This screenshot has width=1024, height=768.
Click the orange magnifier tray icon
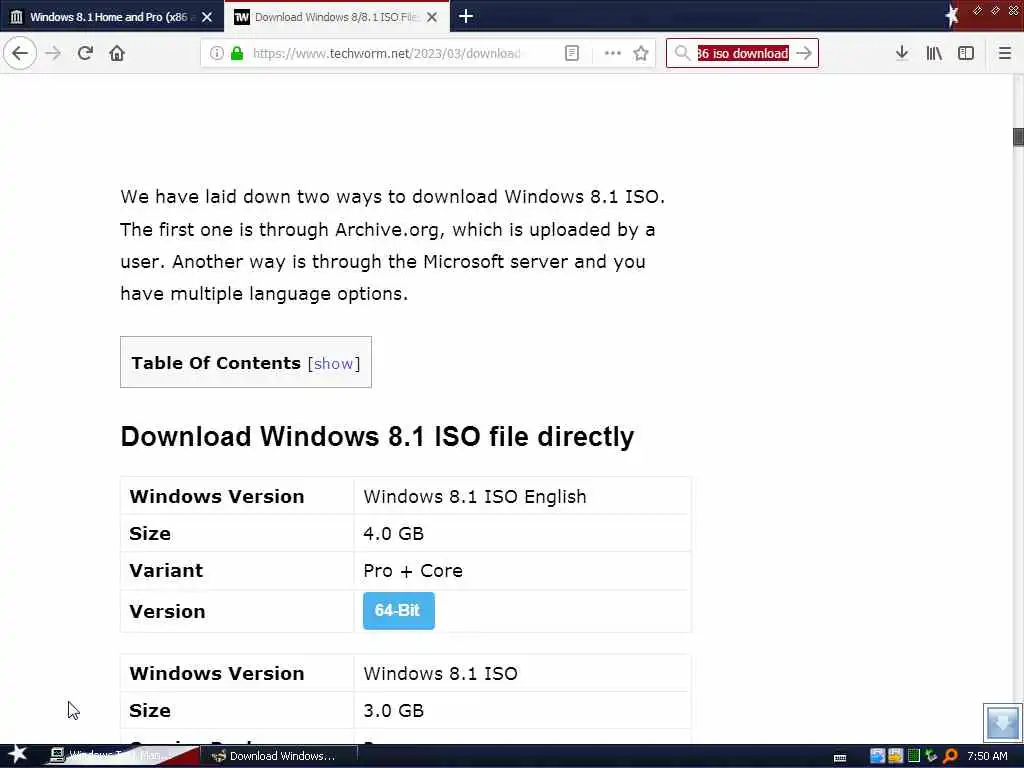[950, 756]
